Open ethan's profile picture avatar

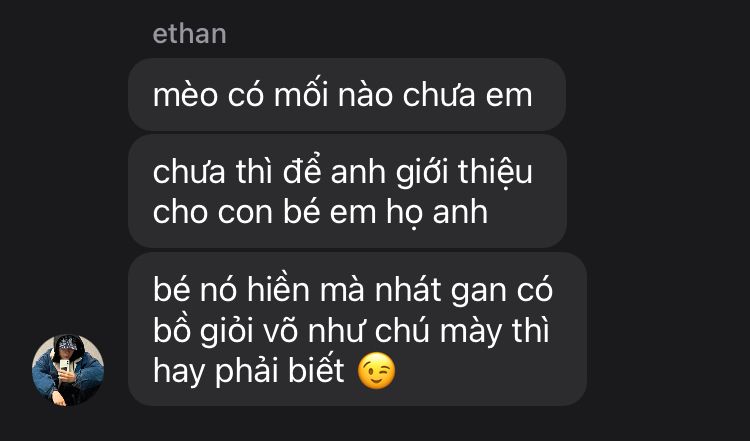[68, 370]
